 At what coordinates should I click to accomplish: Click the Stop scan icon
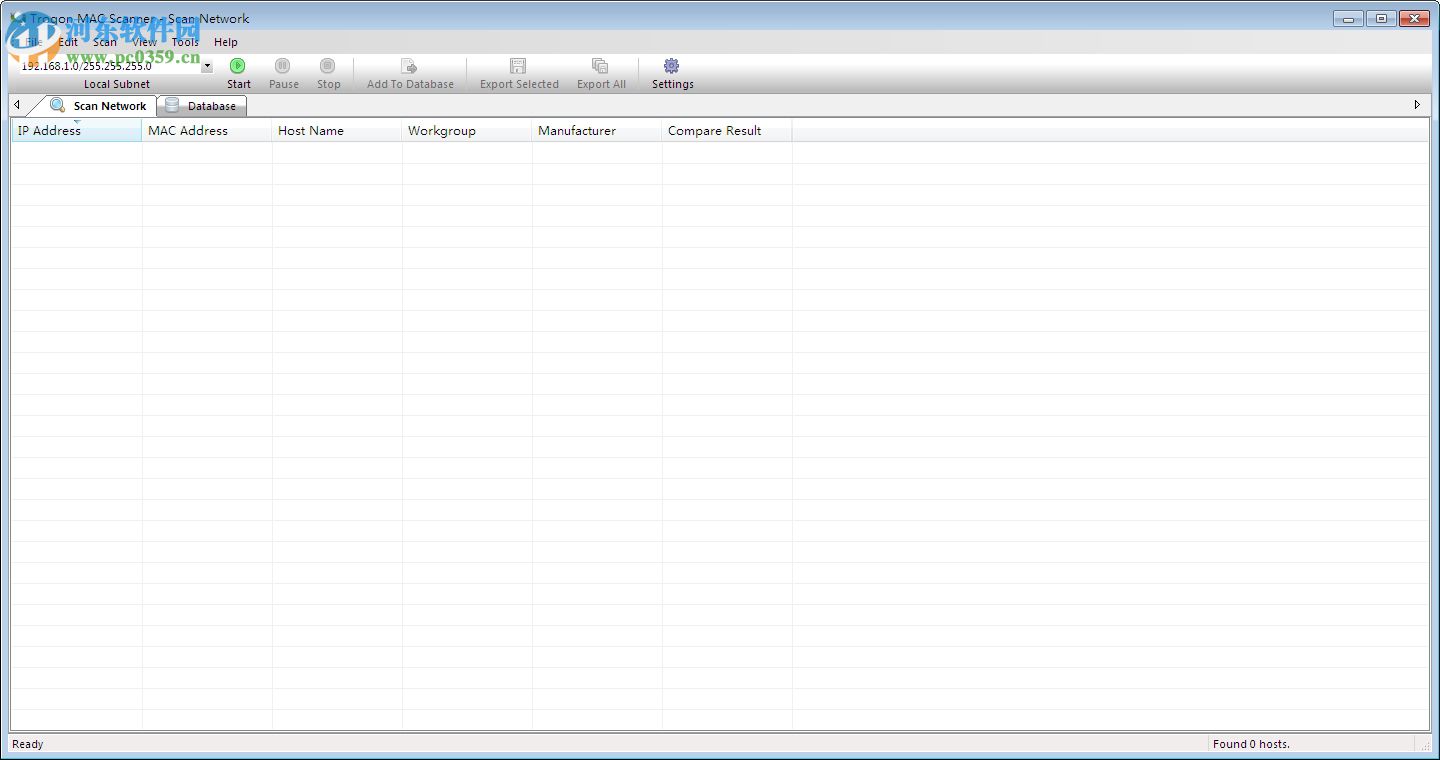tap(328, 66)
